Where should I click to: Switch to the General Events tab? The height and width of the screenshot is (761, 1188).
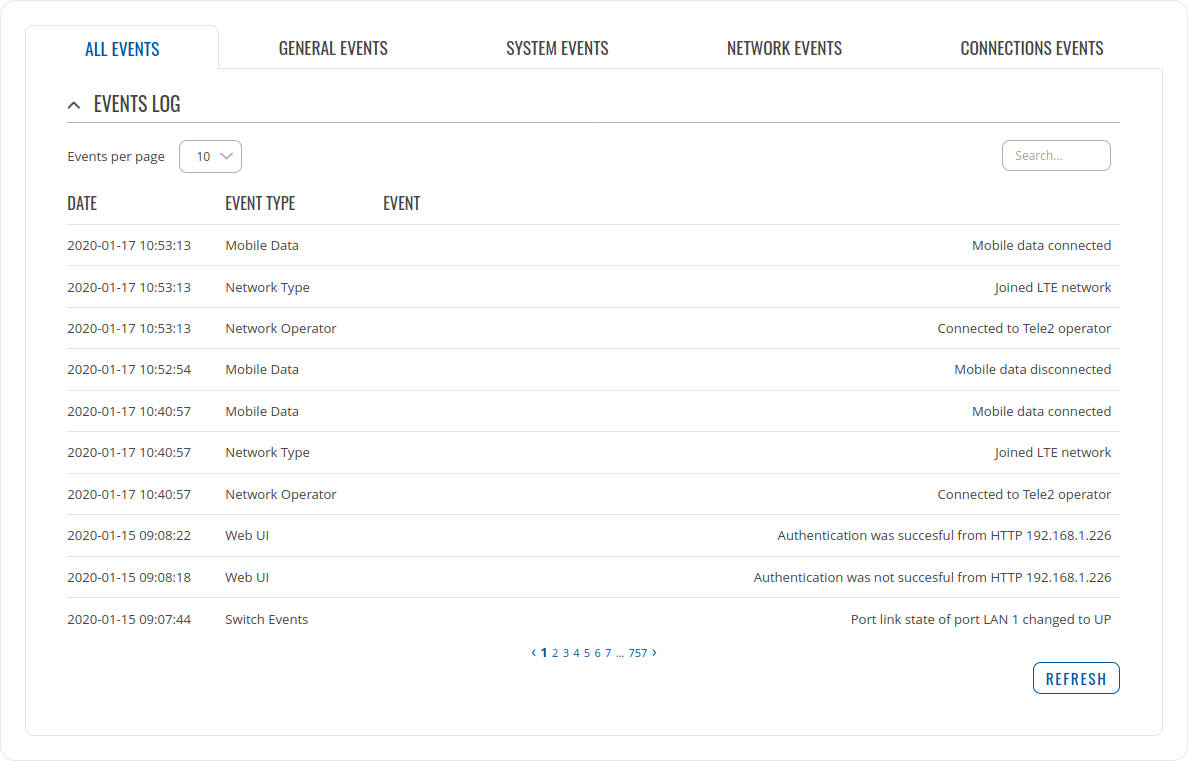[x=333, y=48]
